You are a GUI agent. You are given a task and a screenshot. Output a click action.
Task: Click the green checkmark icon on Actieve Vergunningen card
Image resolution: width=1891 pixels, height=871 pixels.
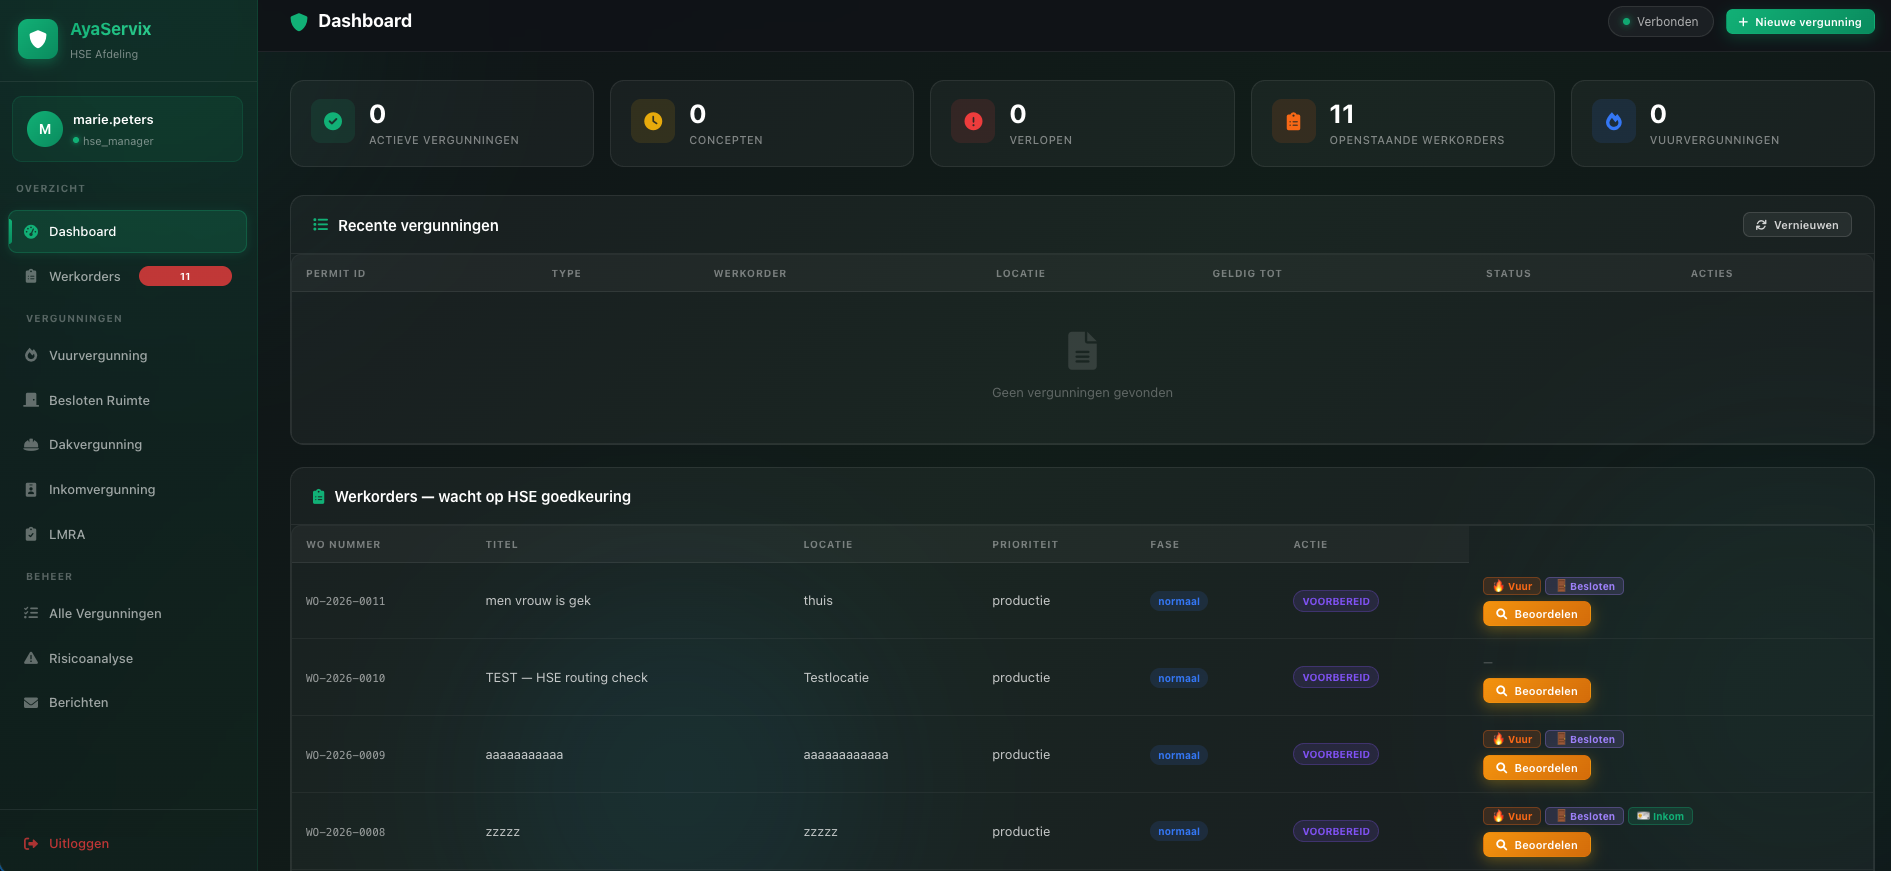333,121
